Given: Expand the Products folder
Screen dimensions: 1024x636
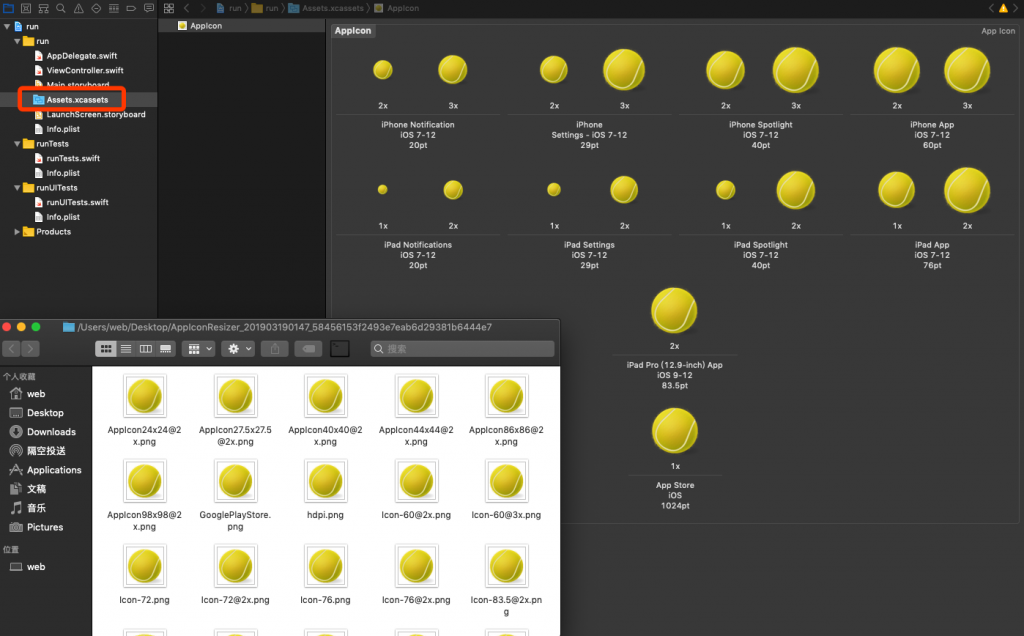Looking at the screenshot, I should (x=17, y=232).
